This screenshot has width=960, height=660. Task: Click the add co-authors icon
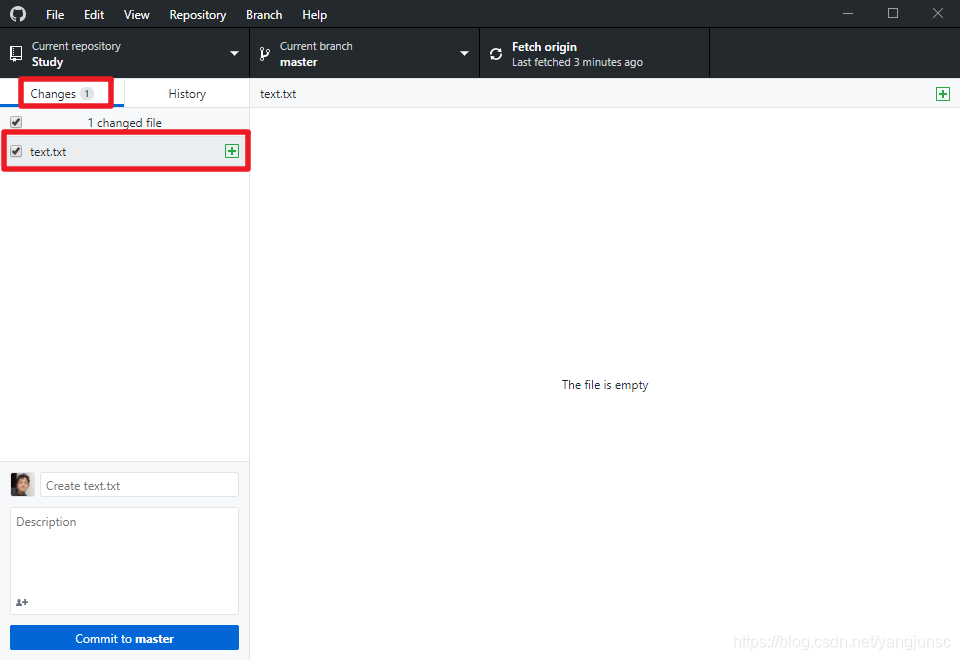click(x=22, y=602)
